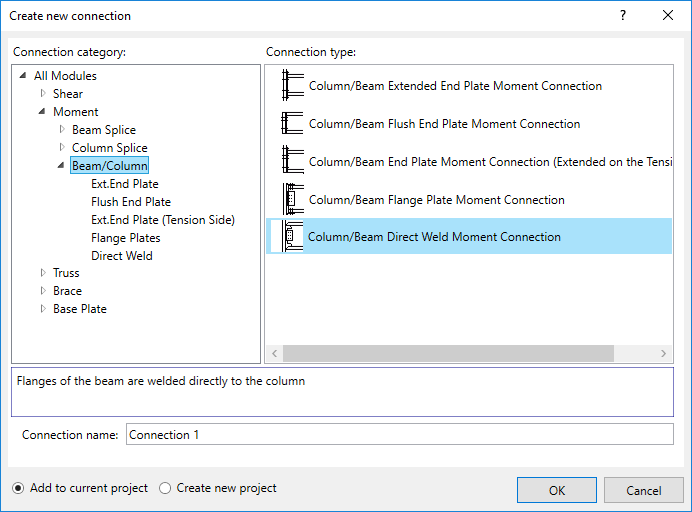
Task: Expand the Beam Splice tree node
Action: [62, 130]
